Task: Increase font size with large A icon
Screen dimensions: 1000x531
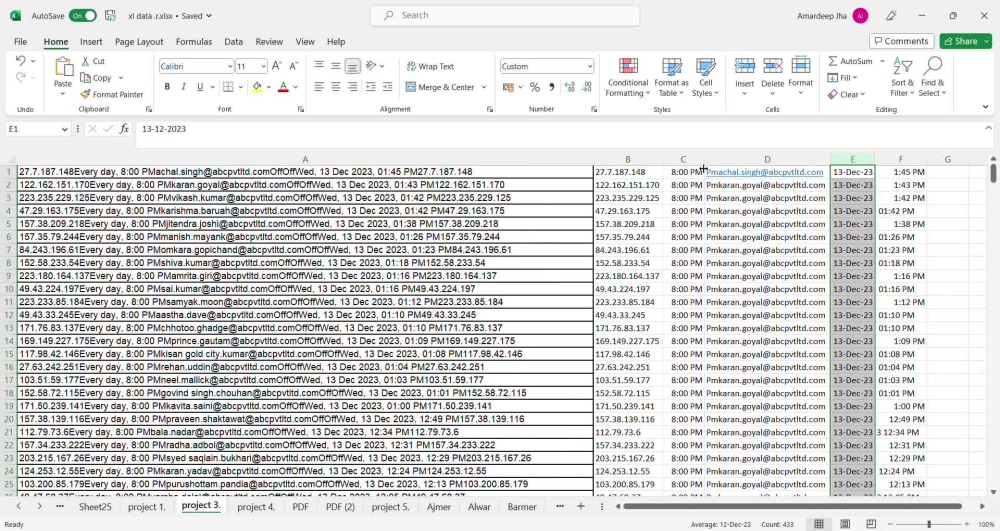Action: point(277,66)
